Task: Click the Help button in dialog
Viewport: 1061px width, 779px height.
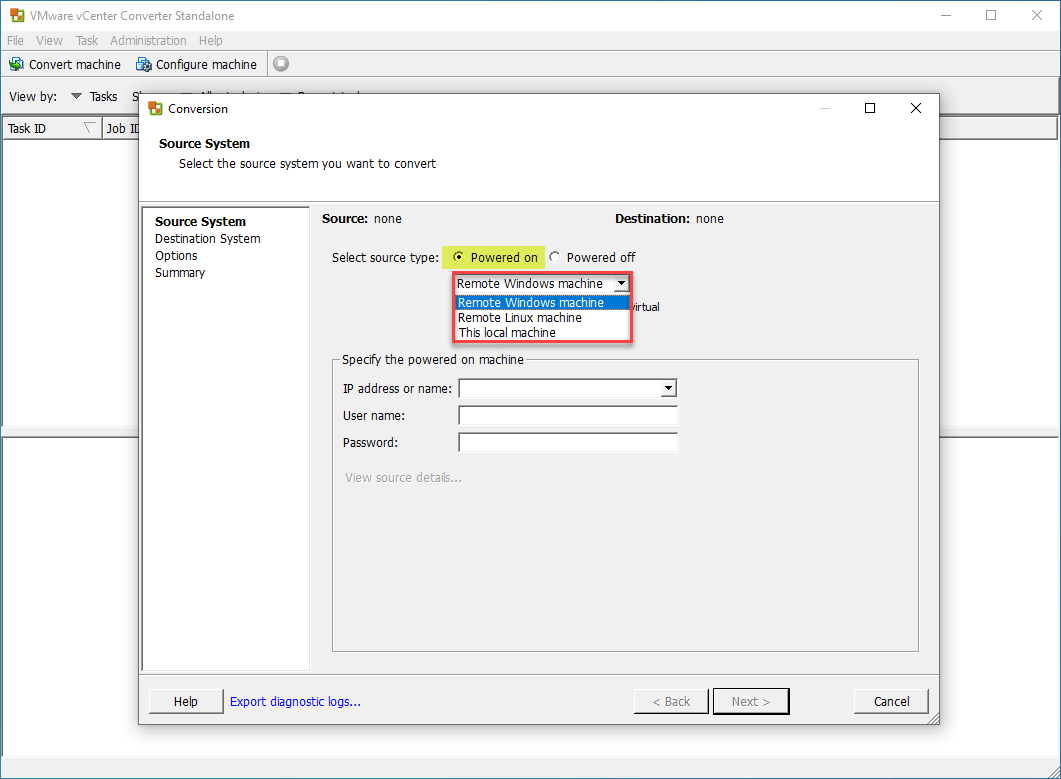Action: point(186,702)
